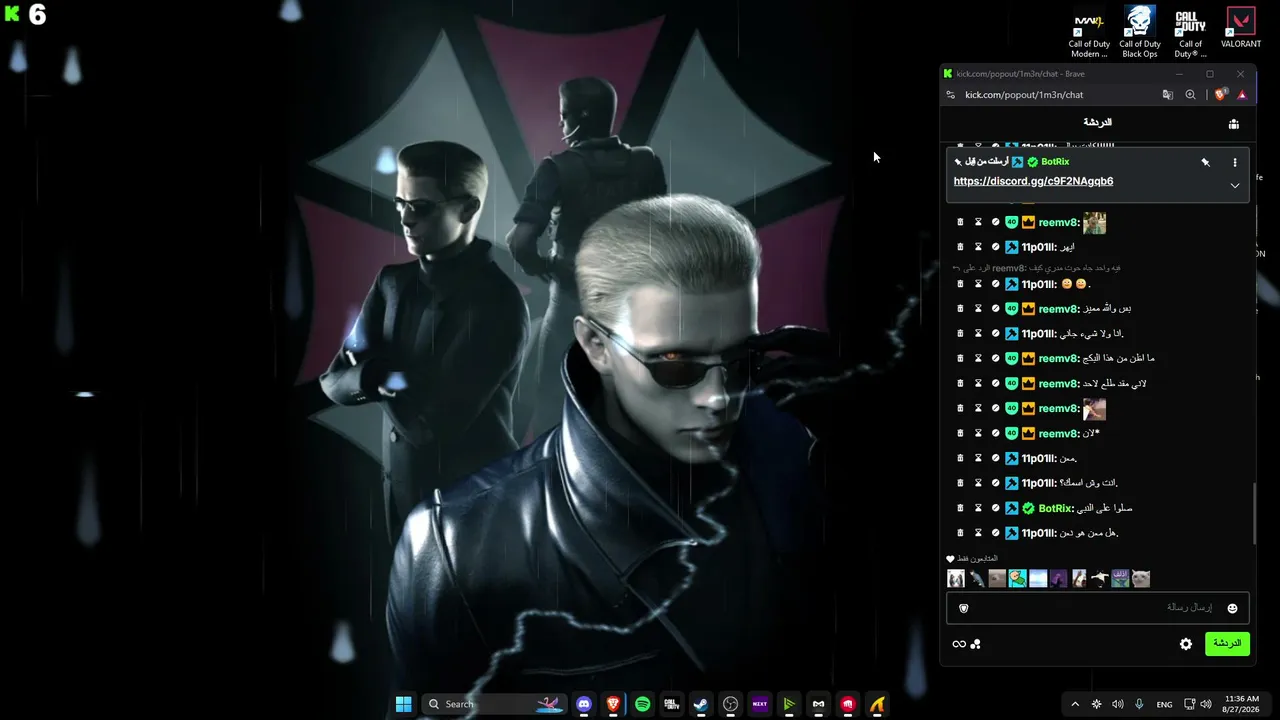
Task: Show hidden tray icons chevron
Action: (1075, 704)
